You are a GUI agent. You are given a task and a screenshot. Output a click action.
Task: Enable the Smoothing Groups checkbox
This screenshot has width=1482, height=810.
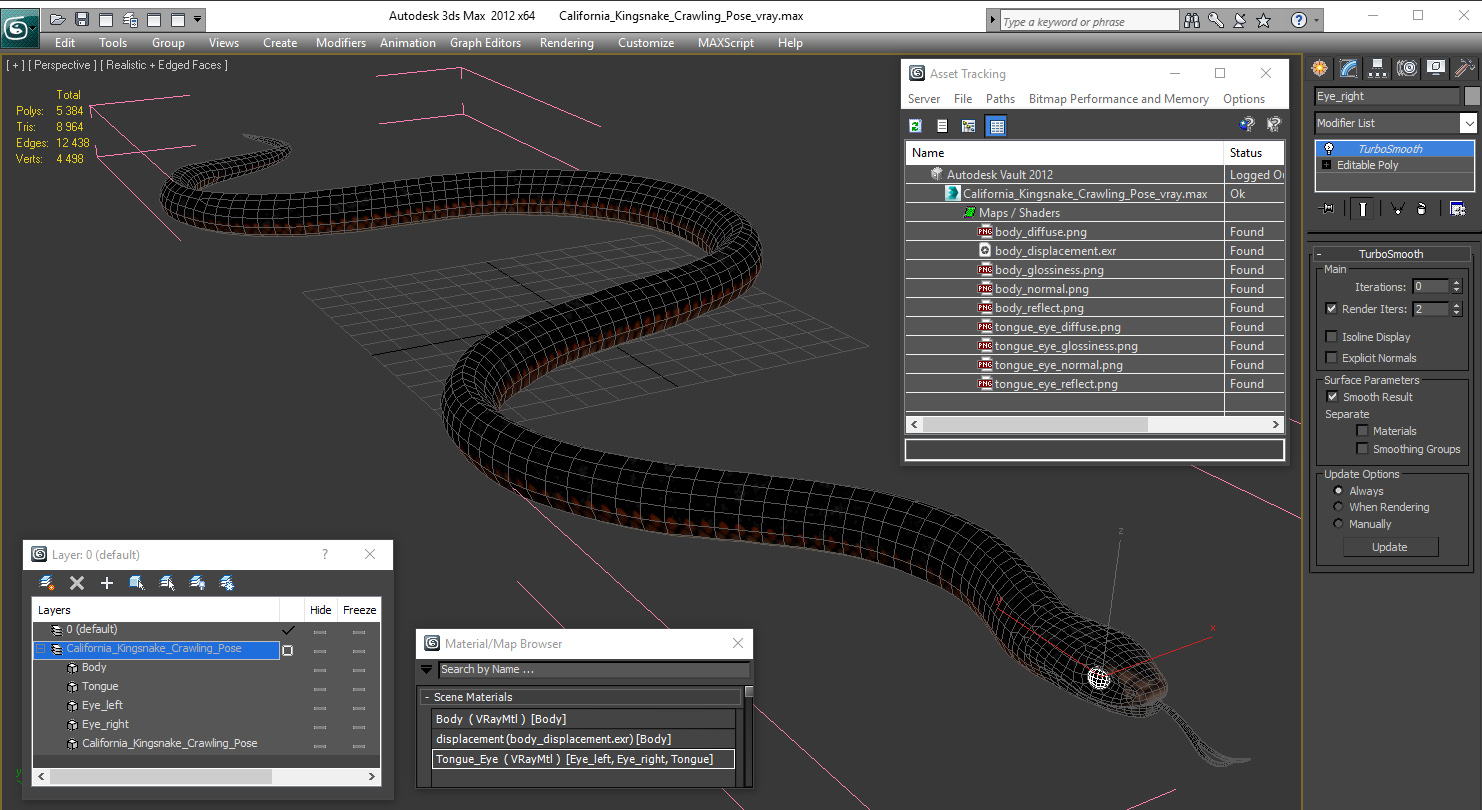pos(1362,449)
